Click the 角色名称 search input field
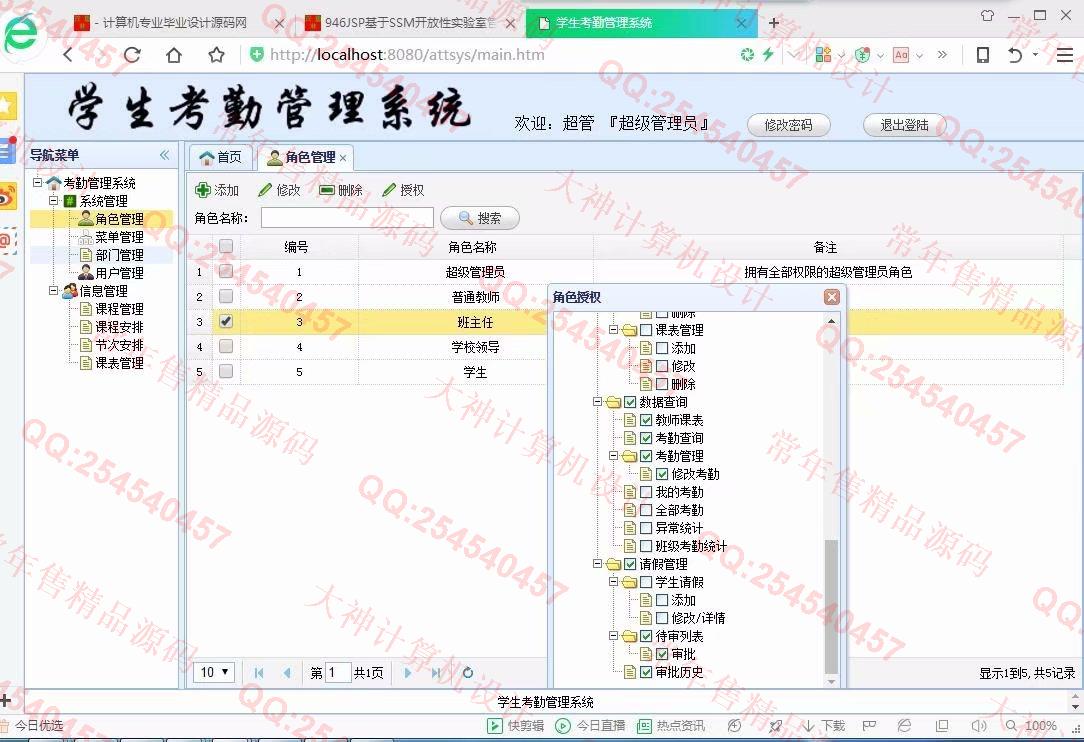Screen dimensions: 1084x742 [x=347, y=218]
